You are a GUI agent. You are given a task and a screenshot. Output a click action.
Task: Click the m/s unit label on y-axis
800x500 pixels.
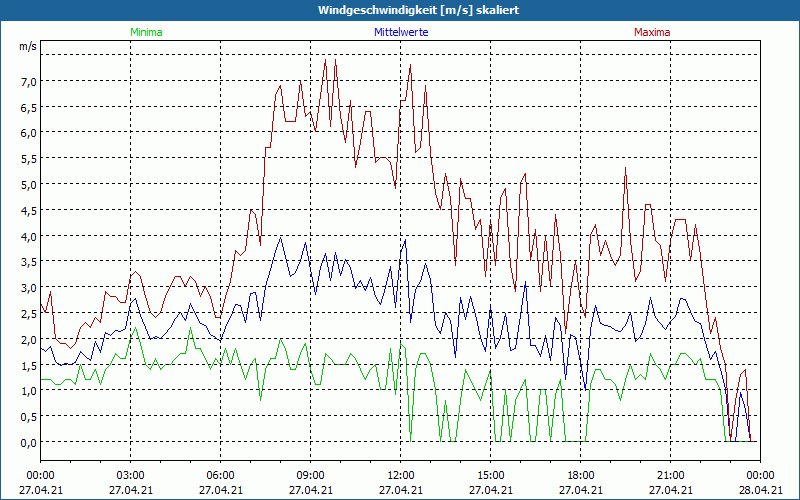pyautogui.click(x=27, y=46)
